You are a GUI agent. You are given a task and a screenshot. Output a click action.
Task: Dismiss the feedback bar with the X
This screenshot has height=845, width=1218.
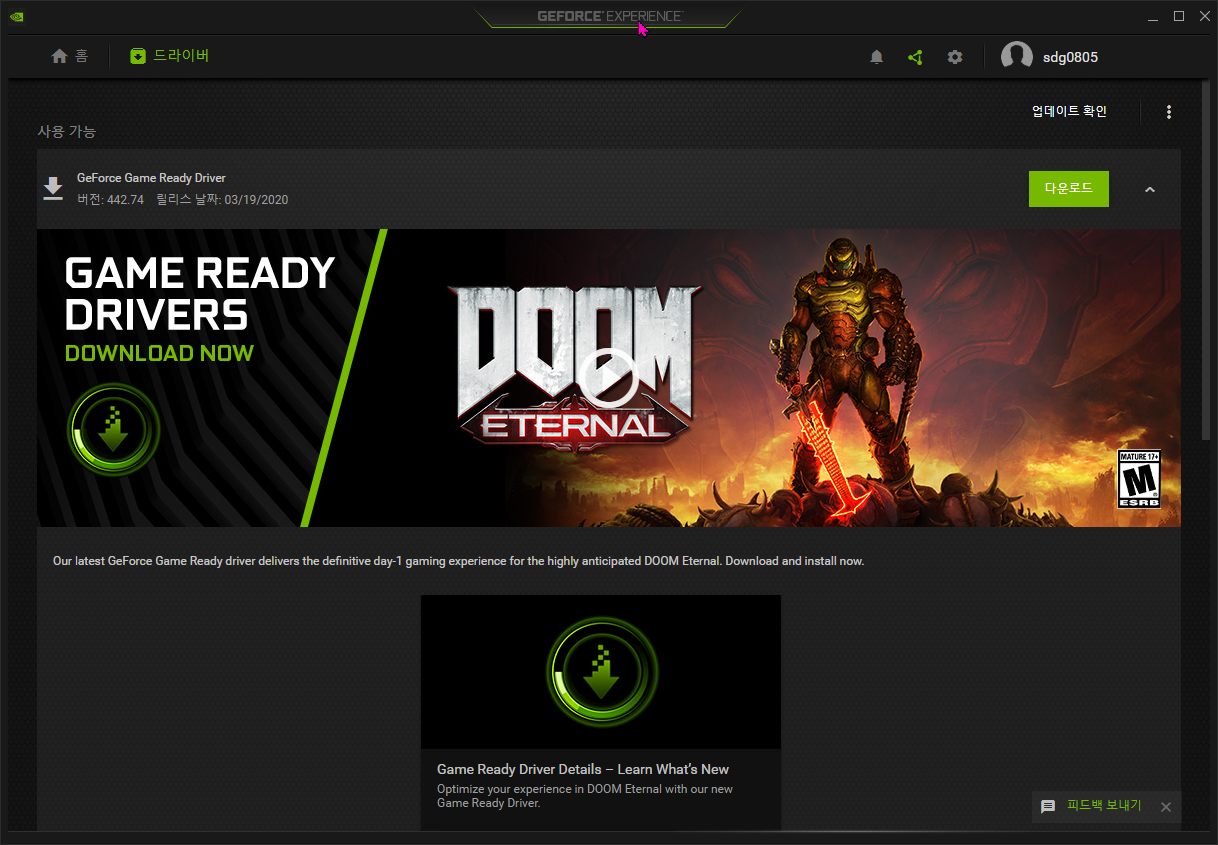(x=1165, y=807)
